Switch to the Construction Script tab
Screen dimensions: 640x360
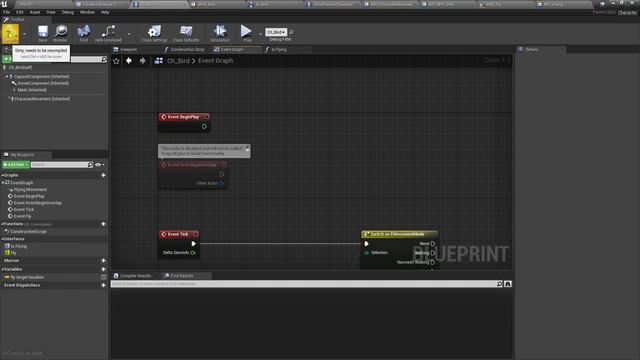click(187, 49)
